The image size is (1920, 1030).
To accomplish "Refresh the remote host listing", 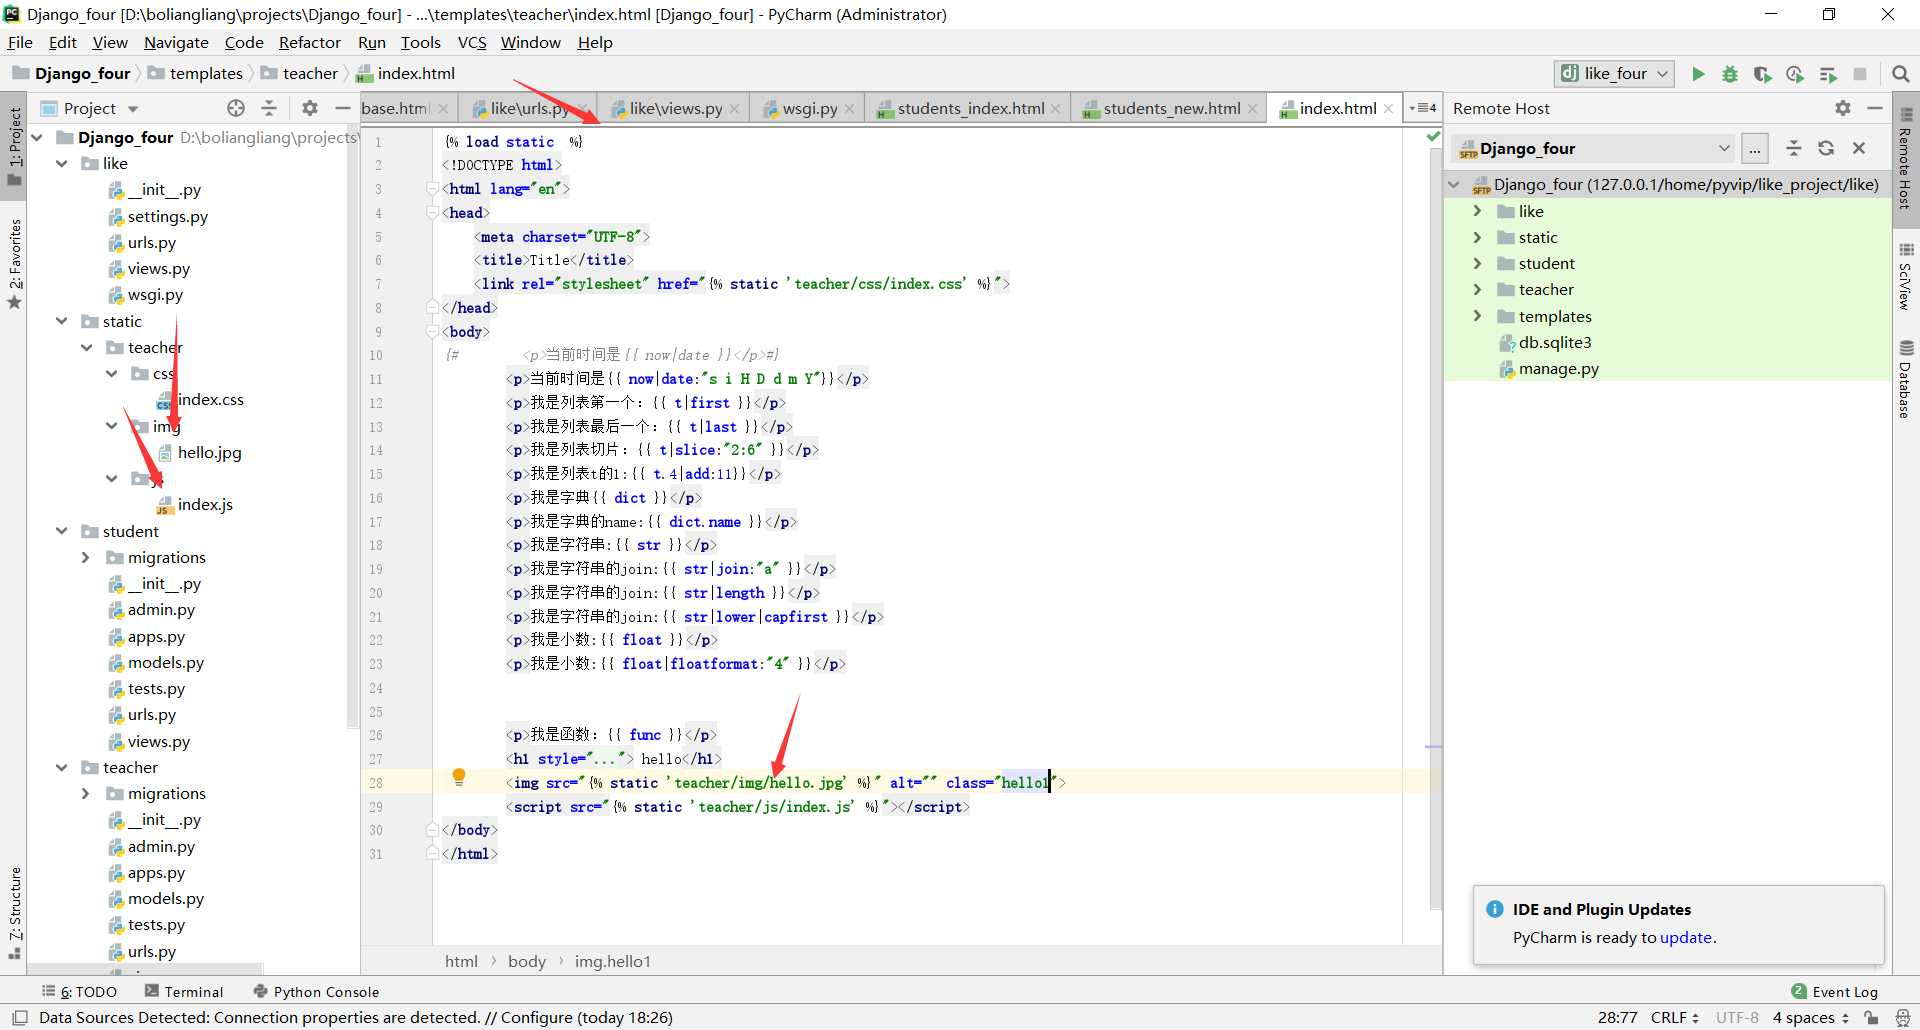I will coord(1826,148).
